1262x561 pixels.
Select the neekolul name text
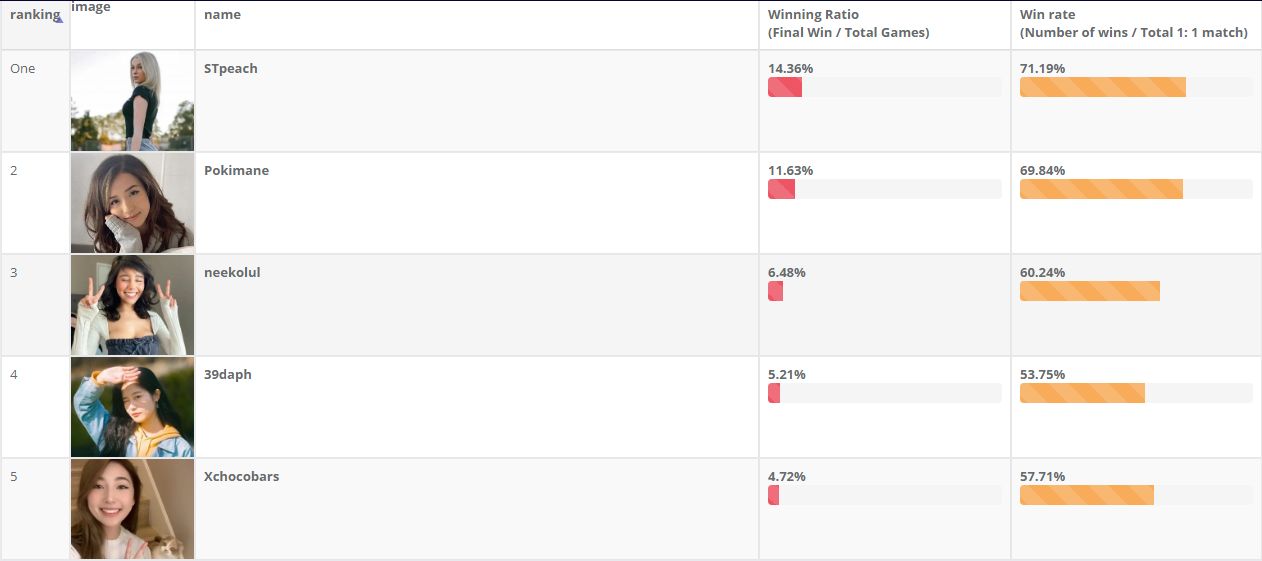(232, 273)
